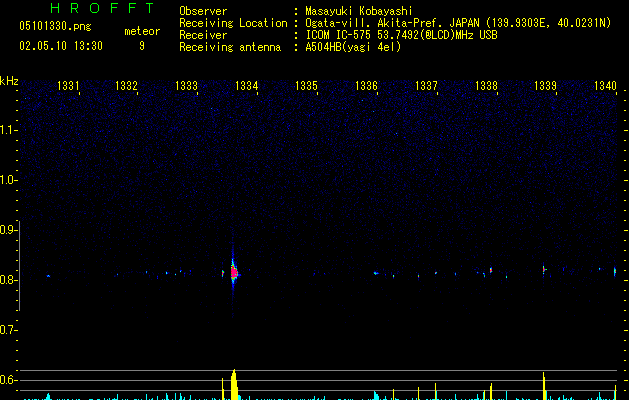This screenshot has height=400, width=629.
Task: Click time marker 1337
Action: pos(426,86)
